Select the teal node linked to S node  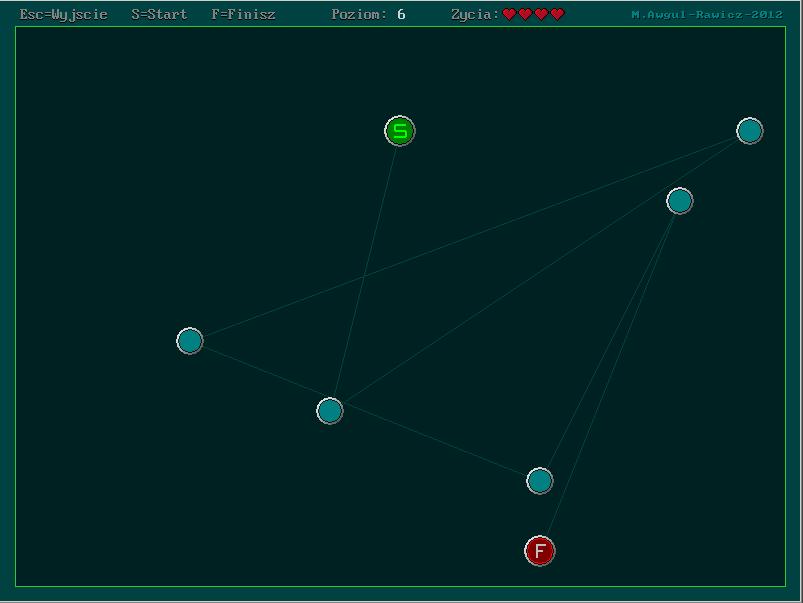(330, 411)
